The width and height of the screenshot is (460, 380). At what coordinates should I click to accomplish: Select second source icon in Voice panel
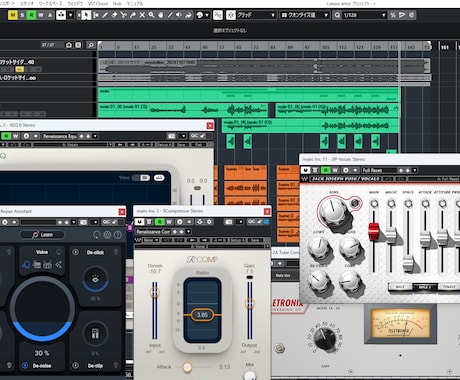pos(37,265)
